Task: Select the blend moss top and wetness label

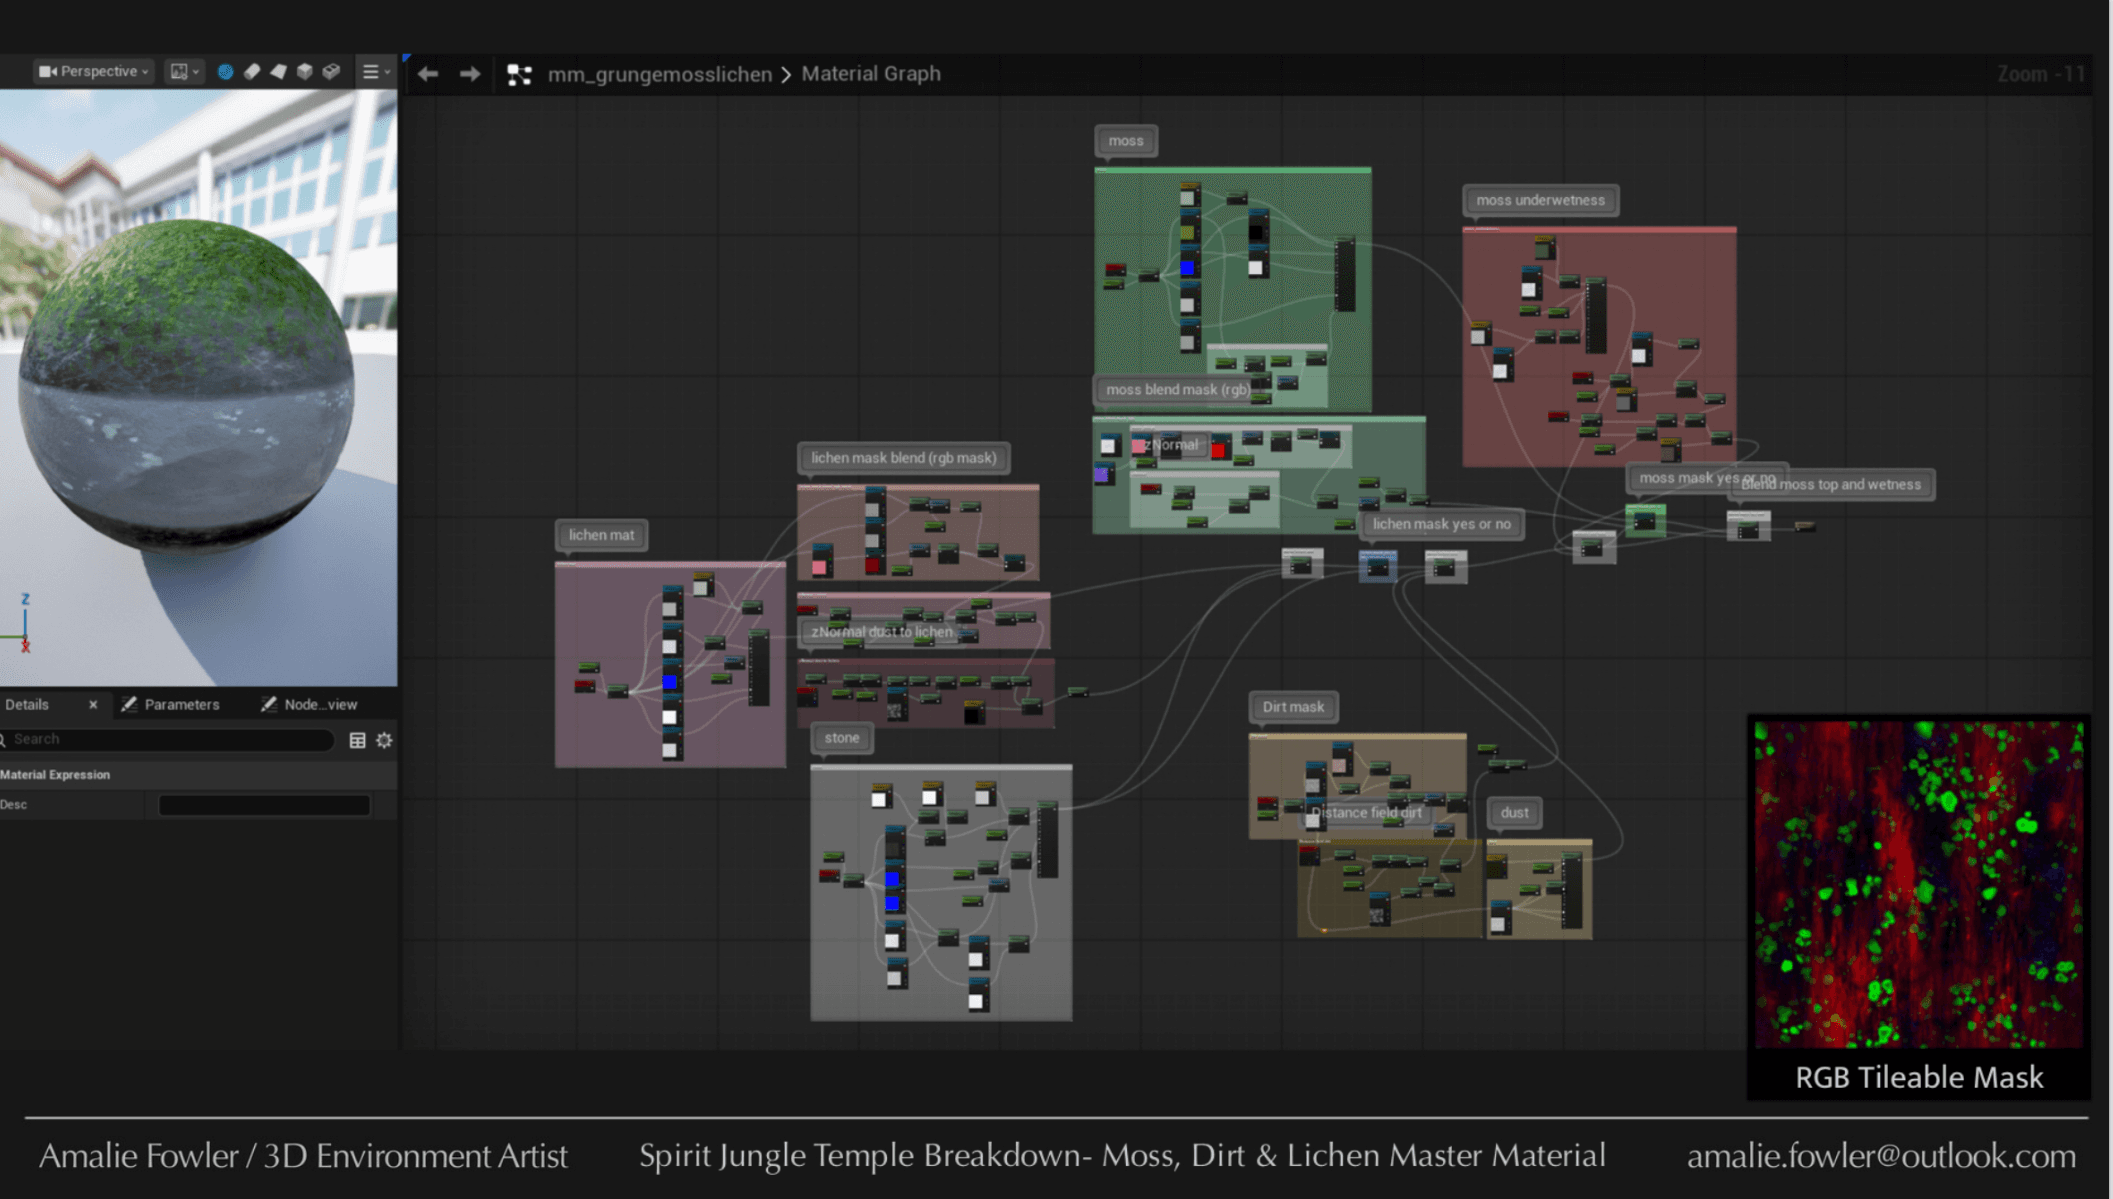Action: (1832, 484)
